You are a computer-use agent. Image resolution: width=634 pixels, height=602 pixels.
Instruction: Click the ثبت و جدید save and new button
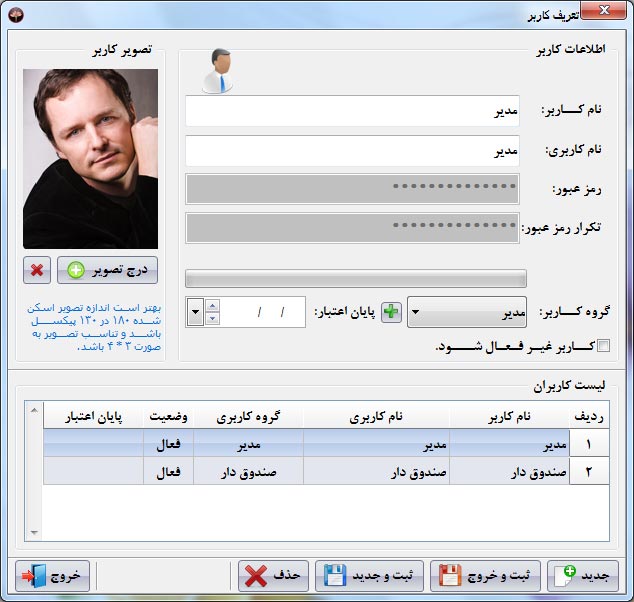(x=369, y=576)
